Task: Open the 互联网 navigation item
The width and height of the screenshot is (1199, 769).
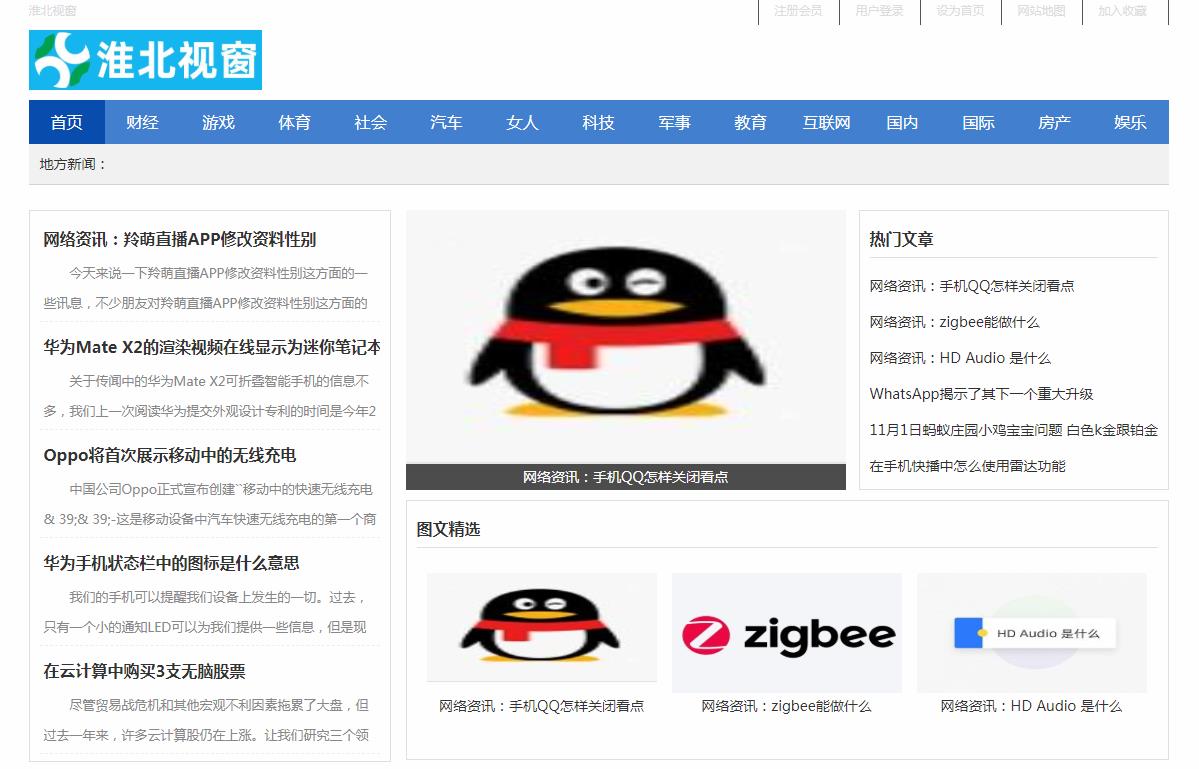Action: 827,122
